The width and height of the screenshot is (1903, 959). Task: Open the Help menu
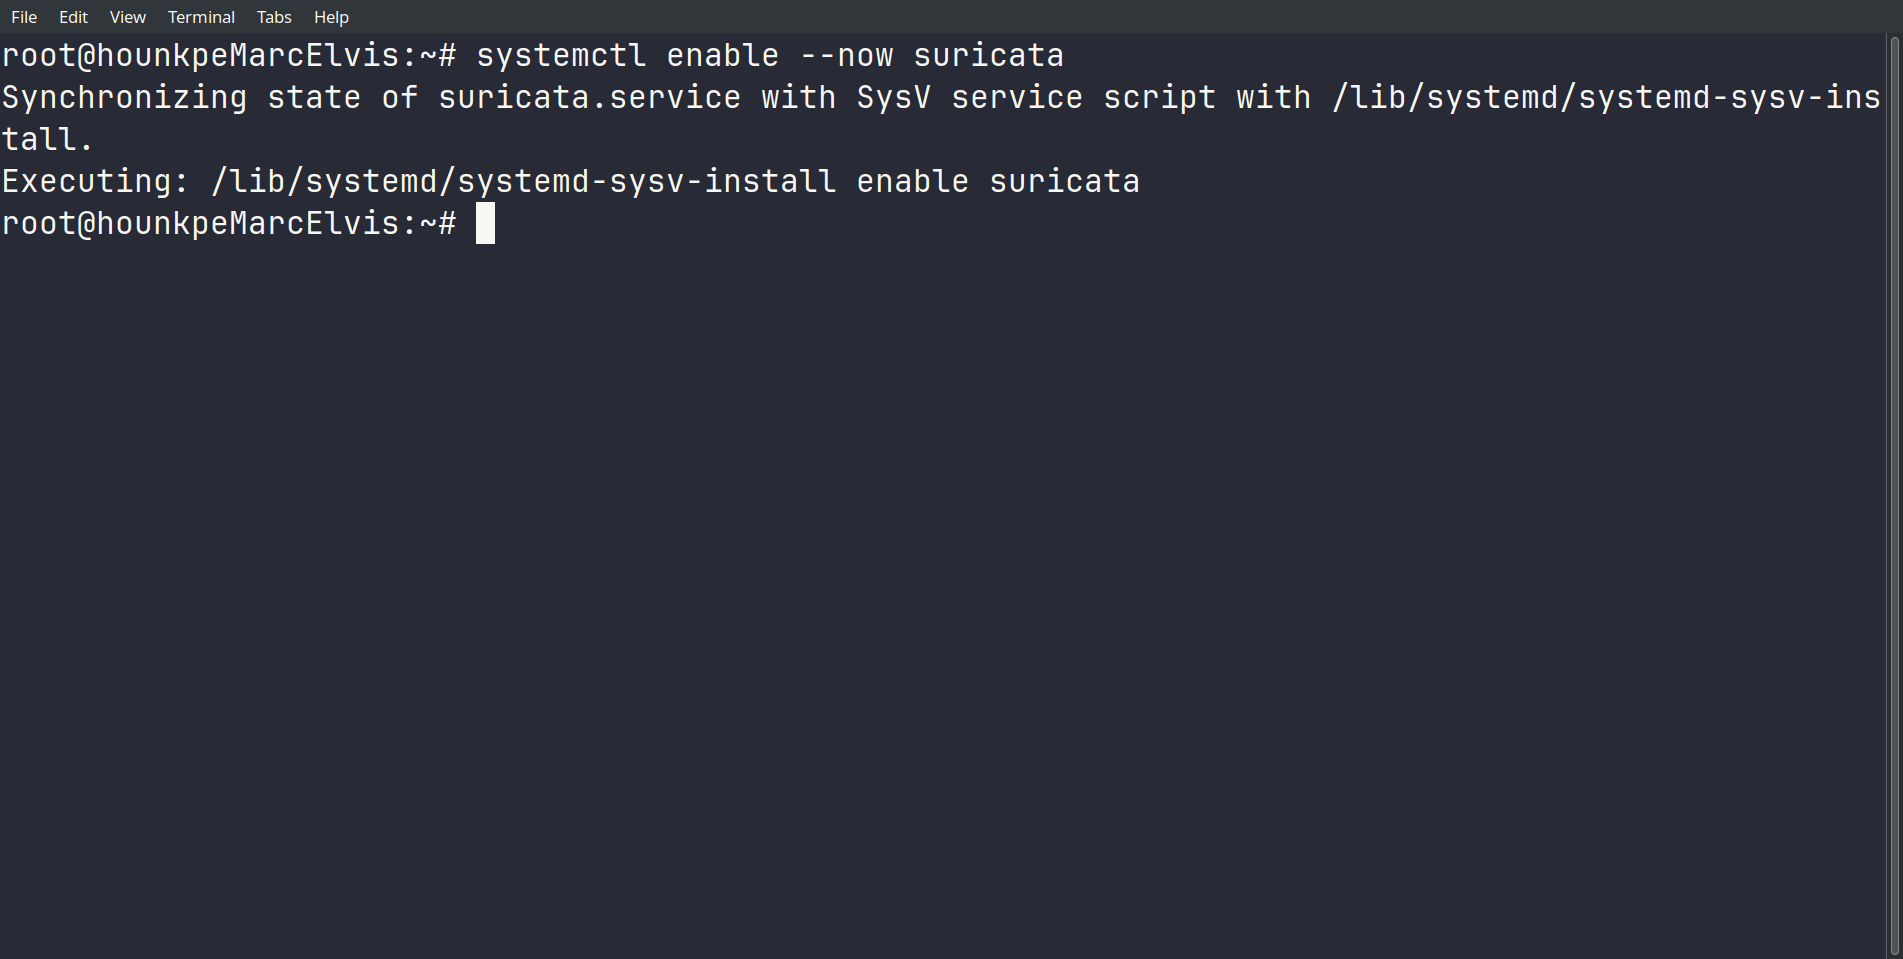pos(331,17)
